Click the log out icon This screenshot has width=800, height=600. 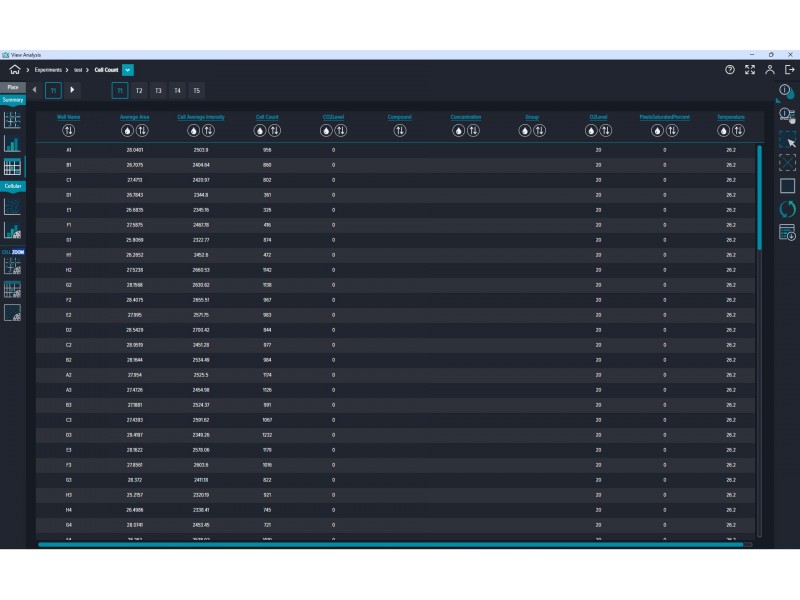(x=789, y=70)
